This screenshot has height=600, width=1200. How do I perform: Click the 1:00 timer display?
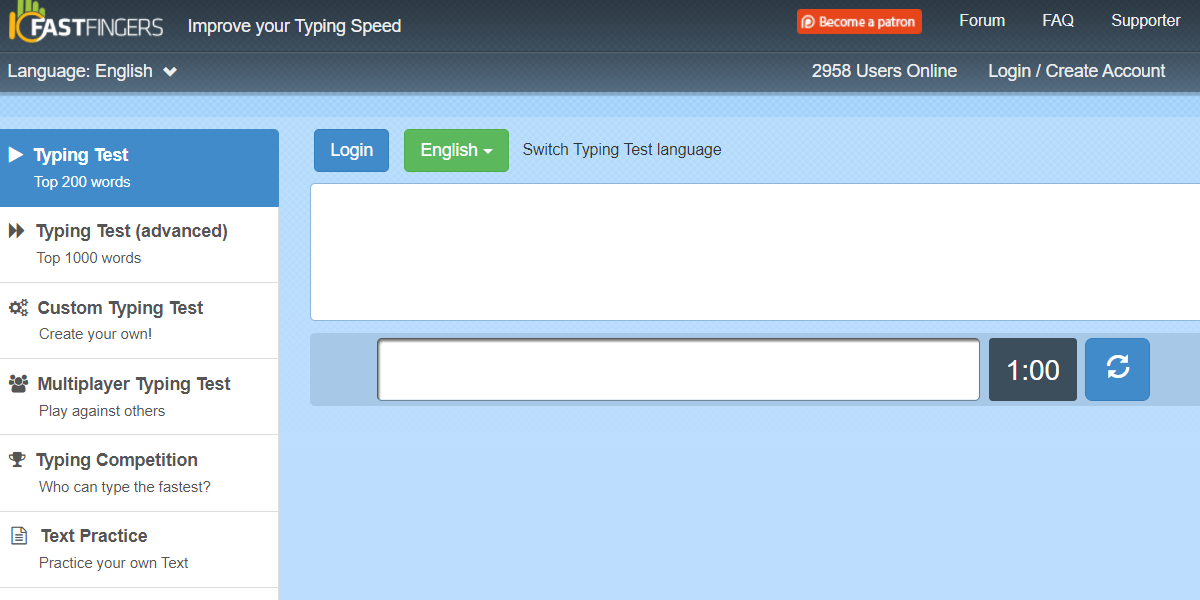(x=1032, y=369)
